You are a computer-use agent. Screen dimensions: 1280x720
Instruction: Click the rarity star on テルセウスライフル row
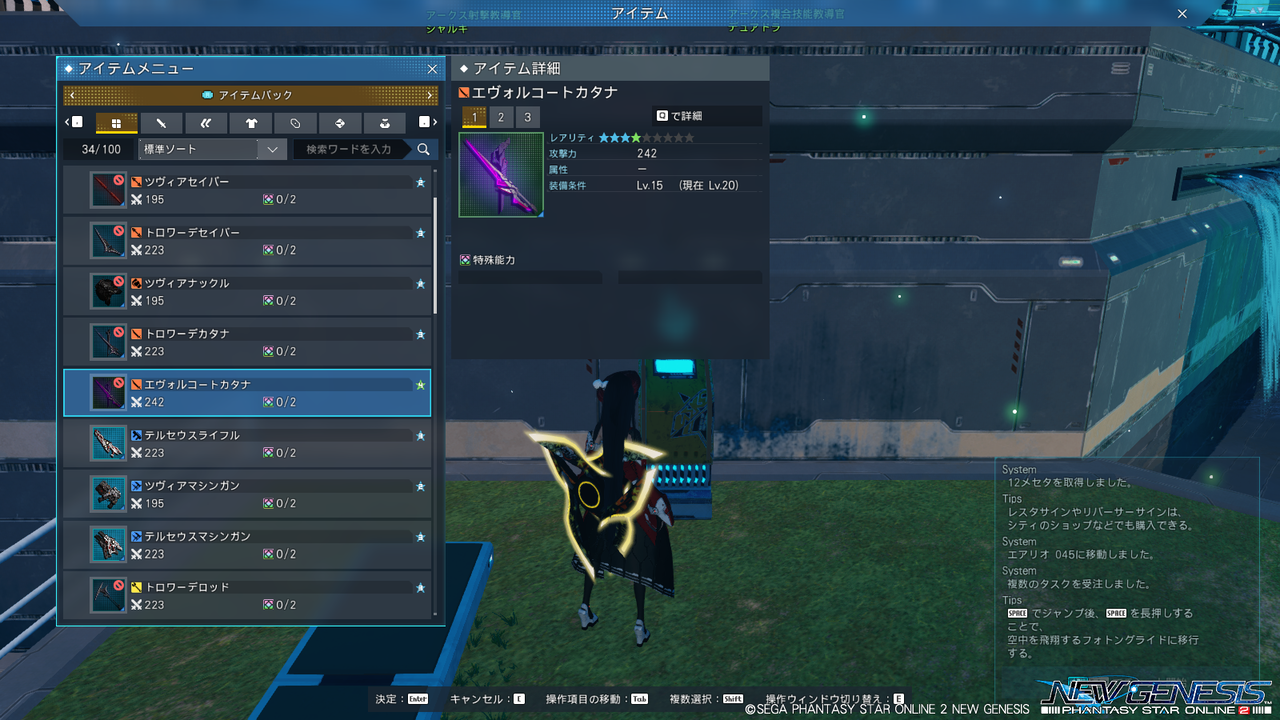click(x=421, y=436)
